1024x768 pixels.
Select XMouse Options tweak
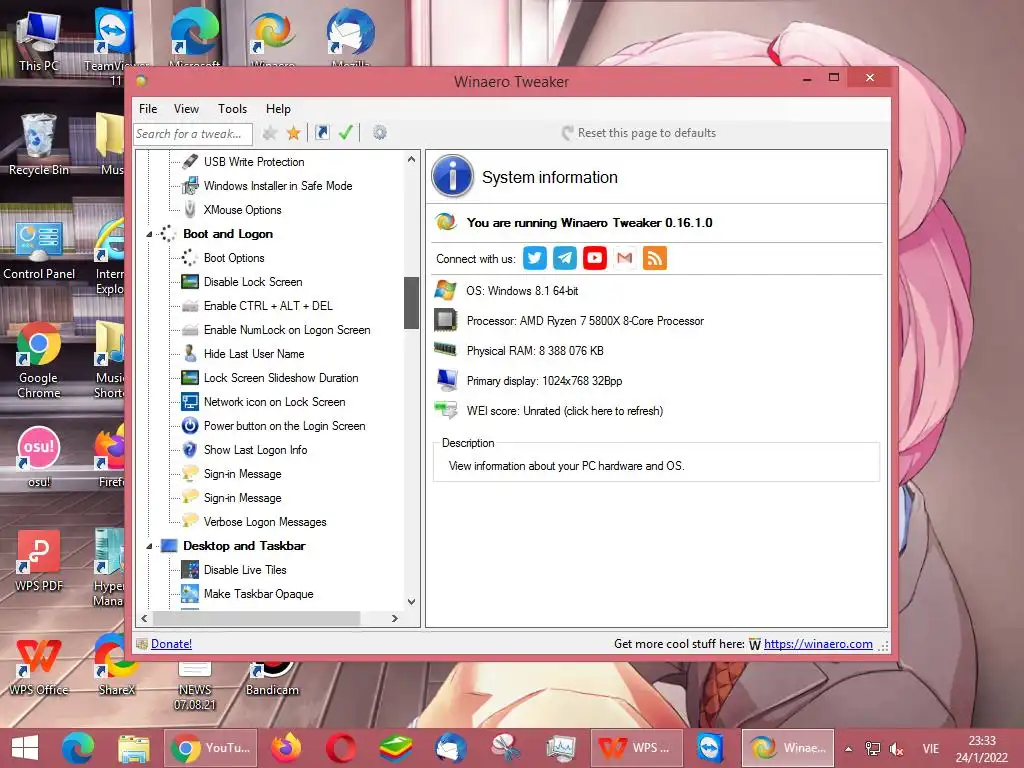(242, 210)
